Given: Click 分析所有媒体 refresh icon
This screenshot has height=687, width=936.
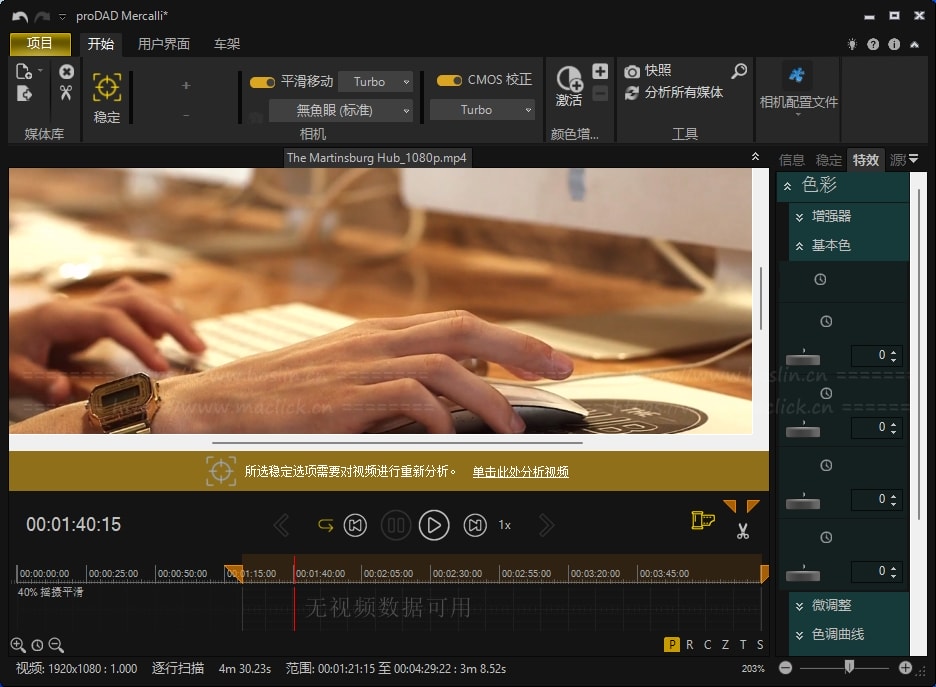Looking at the screenshot, I should tap(632, 93).
